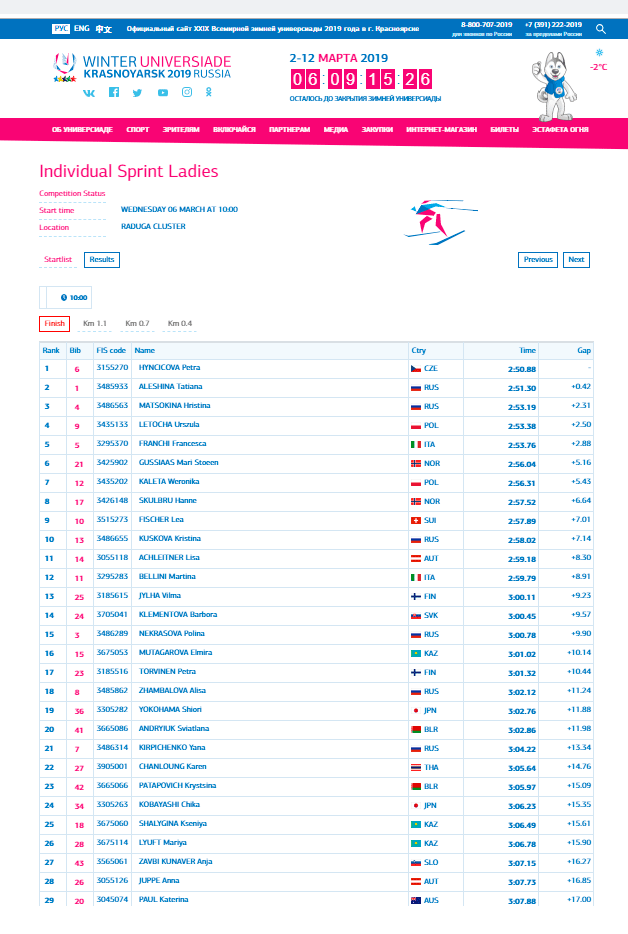Switch language to Chinese 中文
The height and width of the screenshot is (934, 628).
coord(104,29)
